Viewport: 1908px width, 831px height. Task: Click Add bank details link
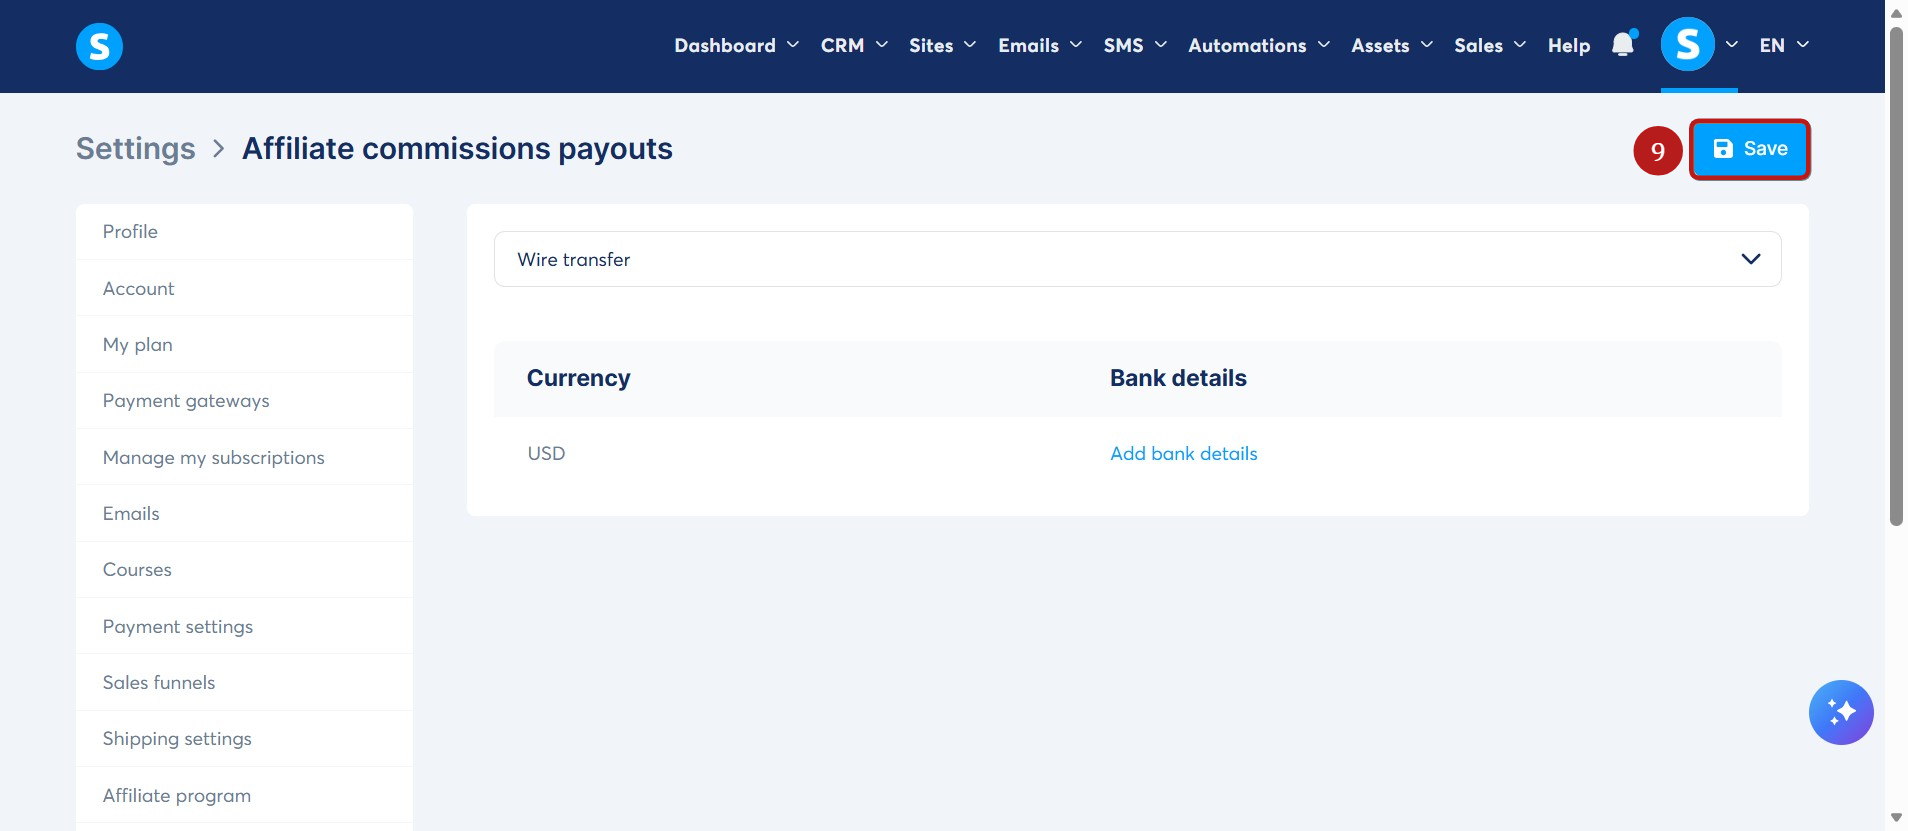point(1183,453)
